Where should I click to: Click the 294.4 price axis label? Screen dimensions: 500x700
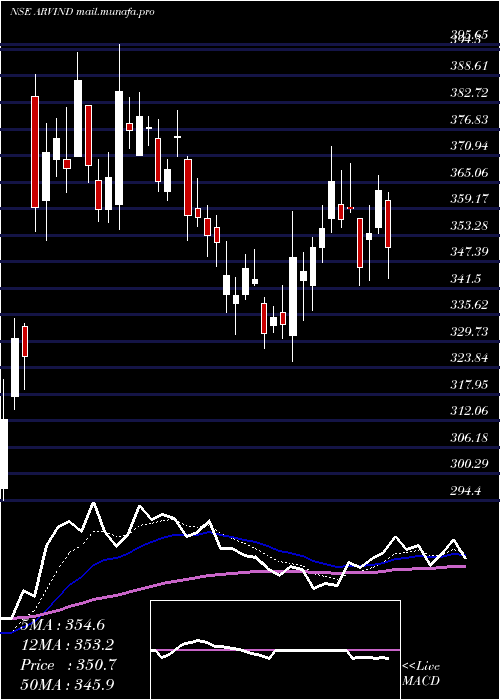(466, 491)
